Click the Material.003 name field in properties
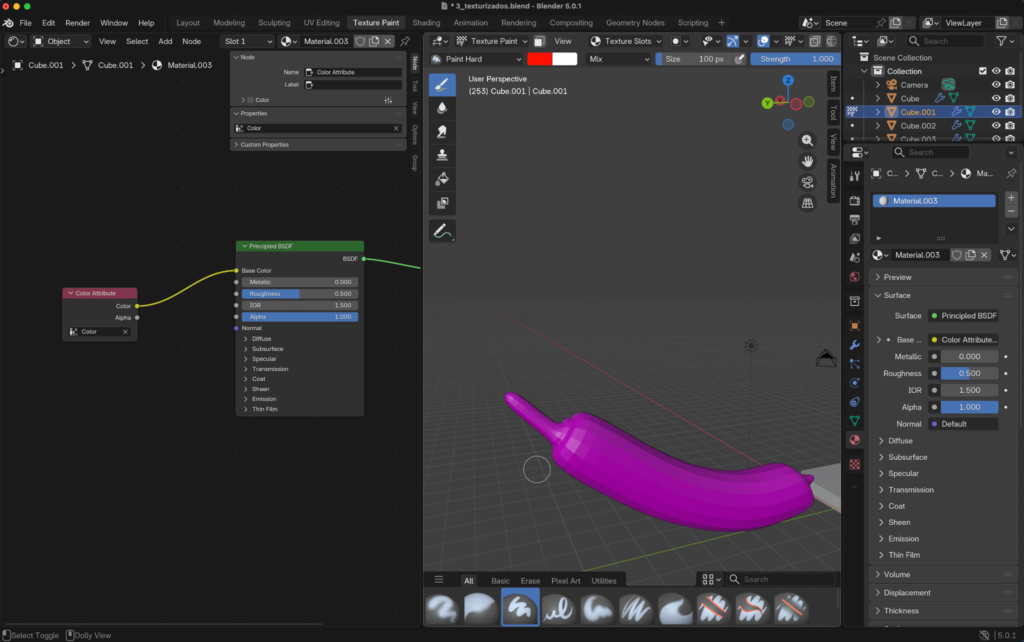This screenshot has width=1024, height=642. click(x=919, y=255)
